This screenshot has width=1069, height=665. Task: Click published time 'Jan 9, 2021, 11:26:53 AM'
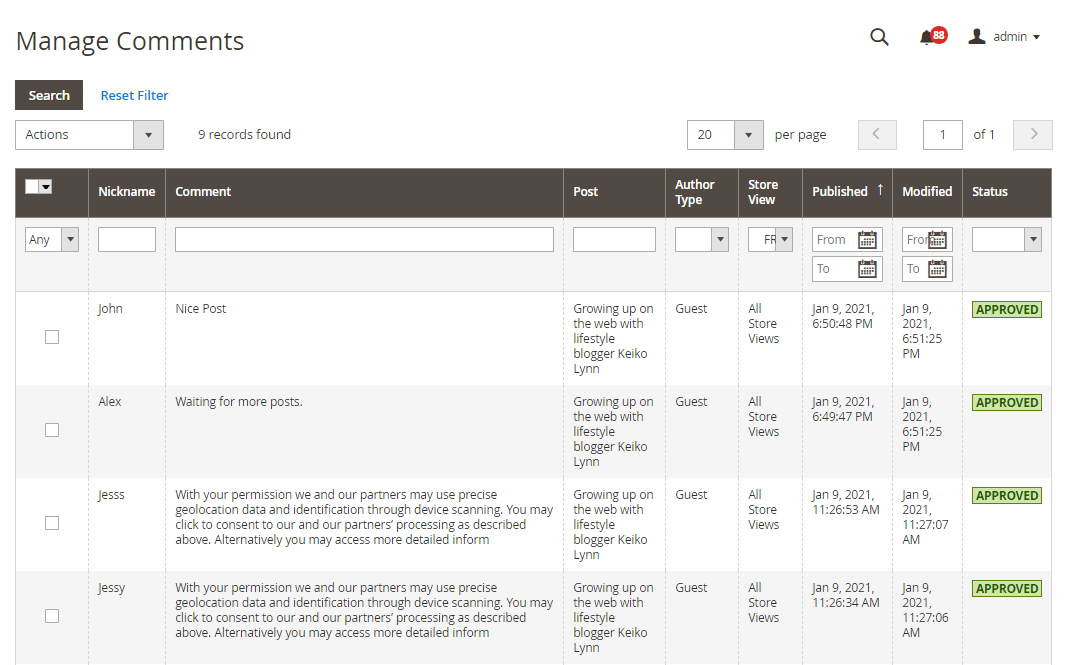point(846,502)
